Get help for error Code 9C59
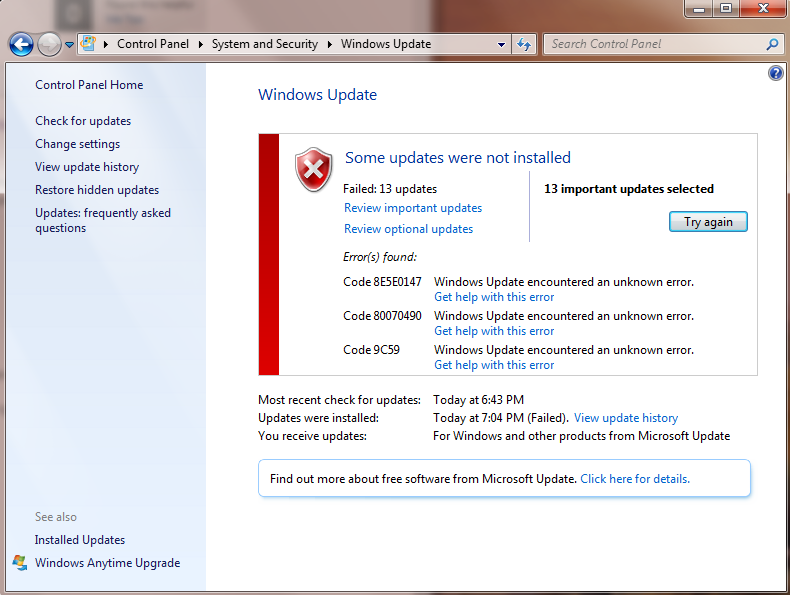 pos(494,365)
